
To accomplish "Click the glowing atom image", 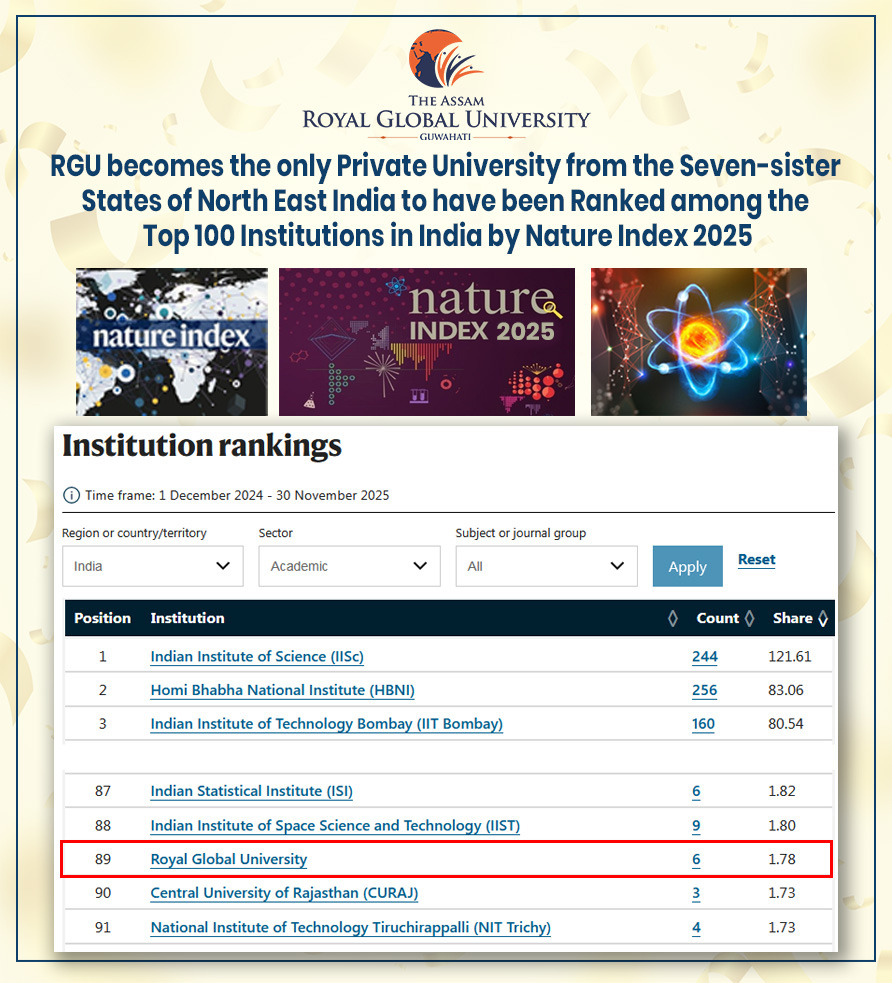I will click(x=698, y=341).
